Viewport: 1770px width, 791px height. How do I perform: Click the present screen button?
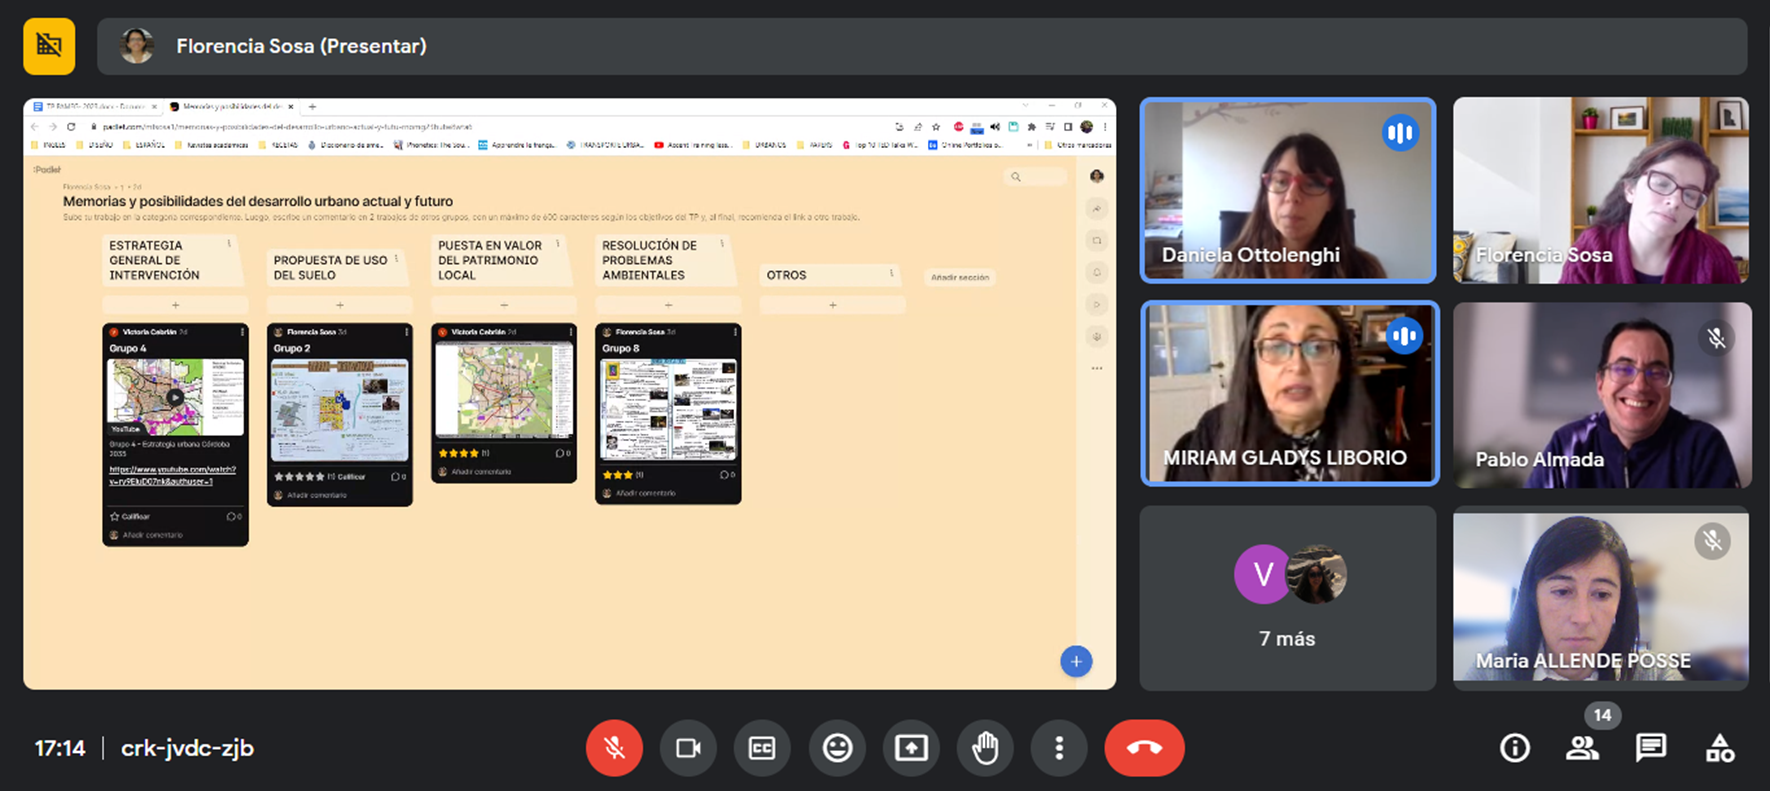[x=911, y=748]
